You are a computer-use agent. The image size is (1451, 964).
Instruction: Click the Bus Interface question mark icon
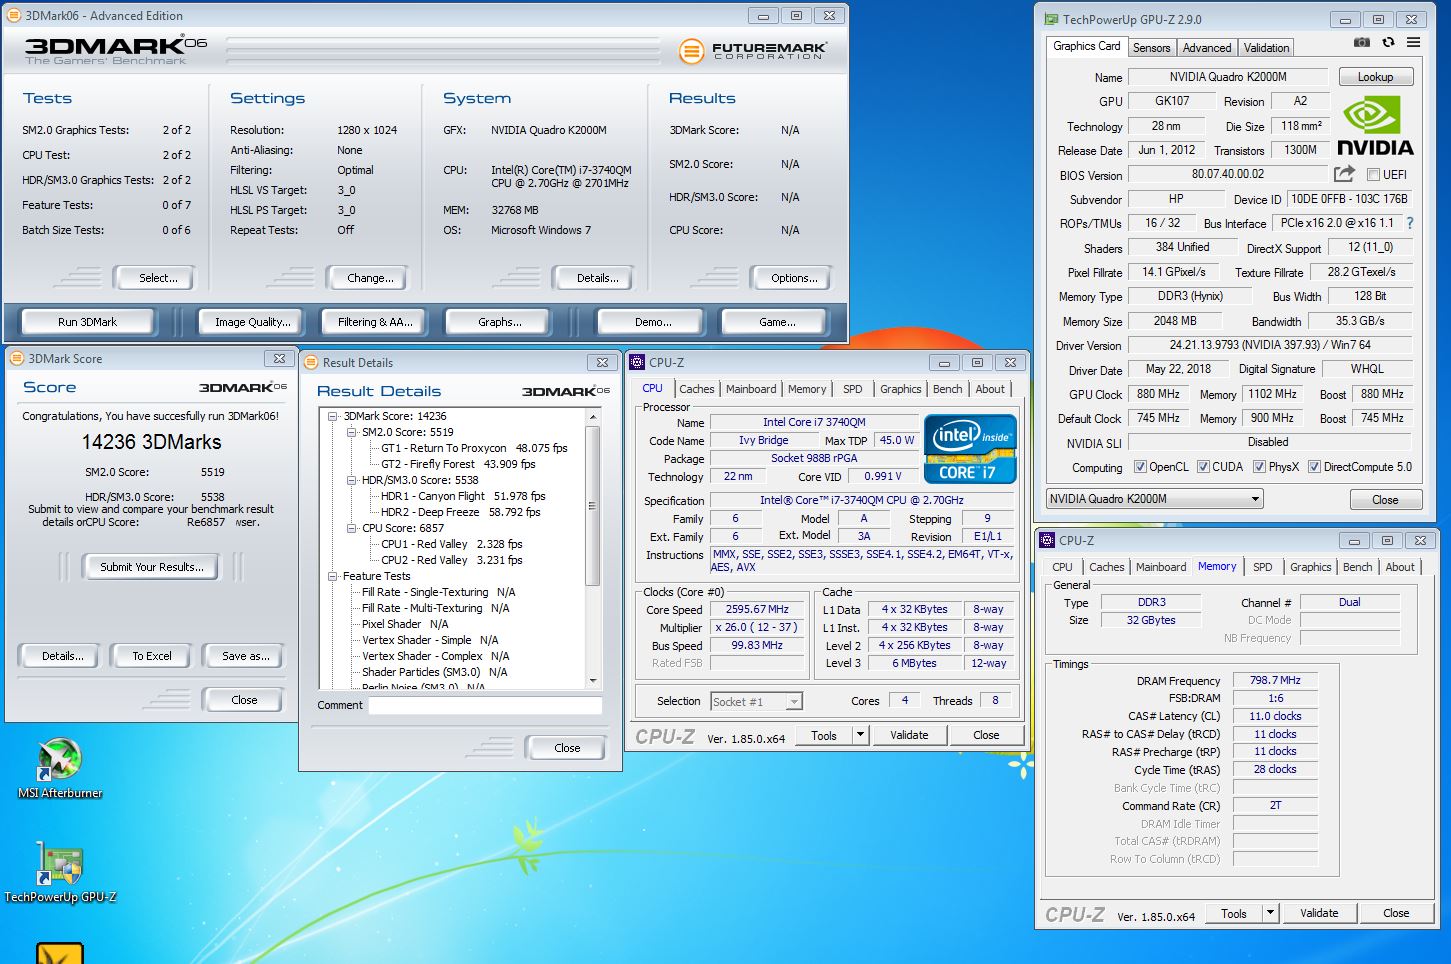point(1410,223)
